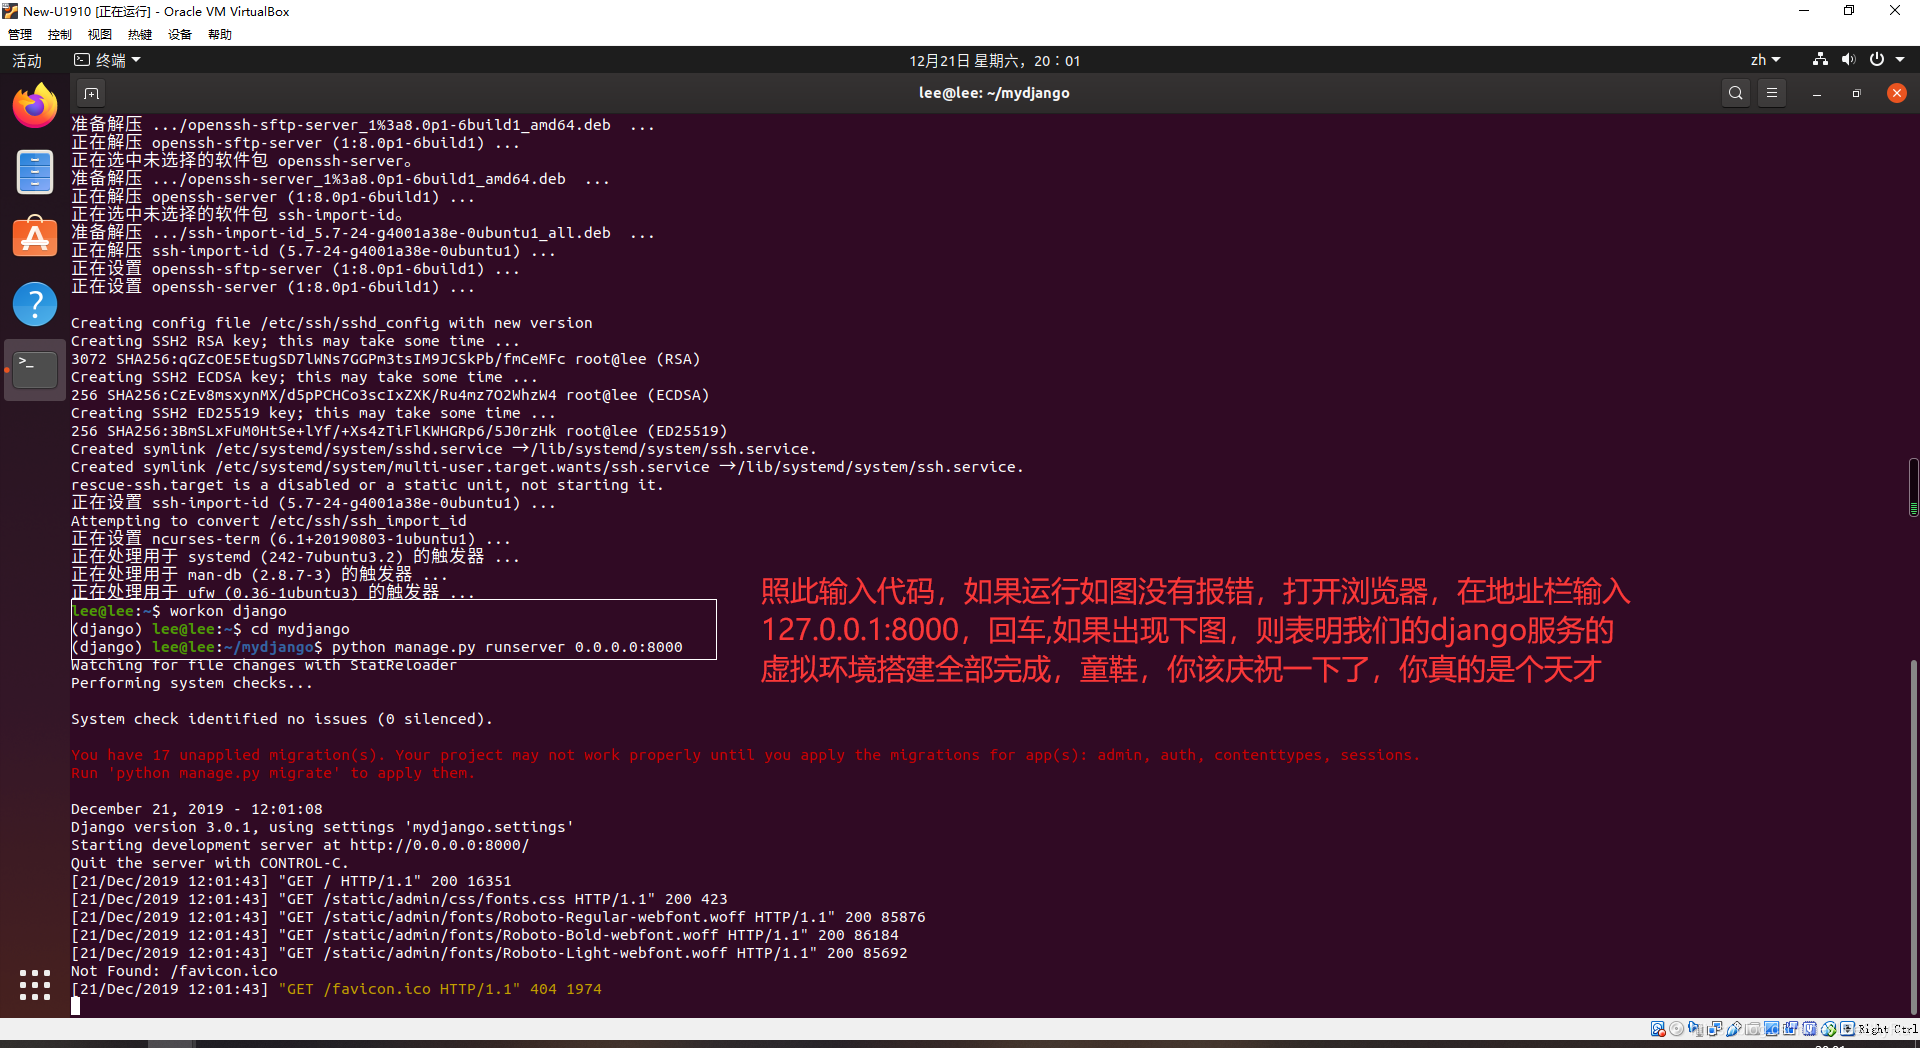
Task: Click VirtualBox mouse integration icon
Action: [x=1829, y=1029]
